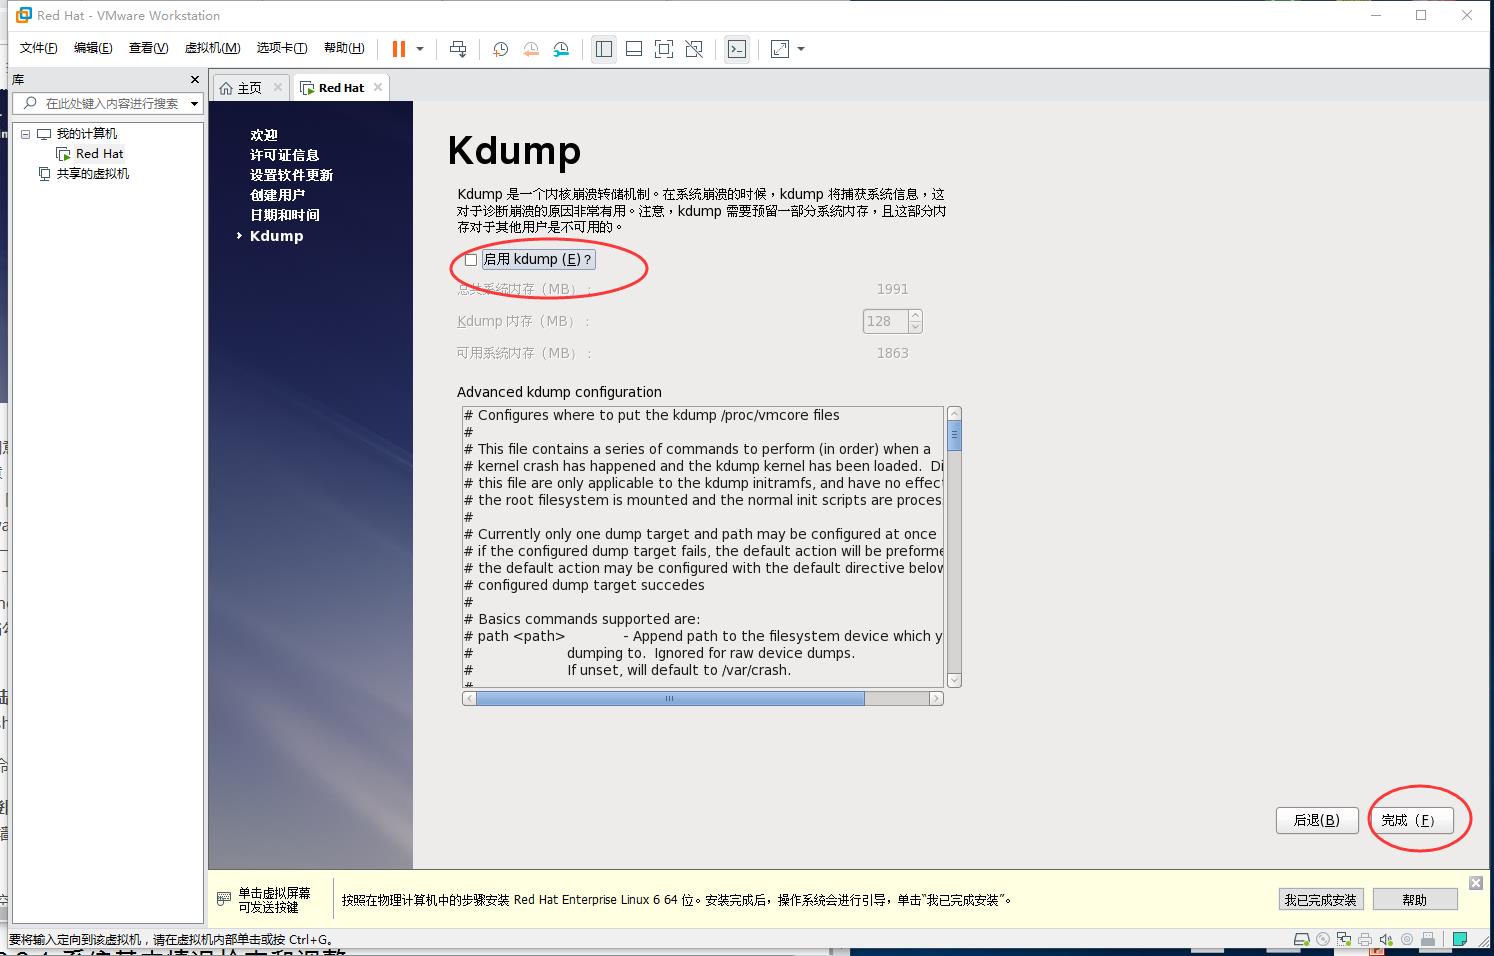Close the 主页 tab
This screenshot has height=956, width=1494.
tap(278, 87)
